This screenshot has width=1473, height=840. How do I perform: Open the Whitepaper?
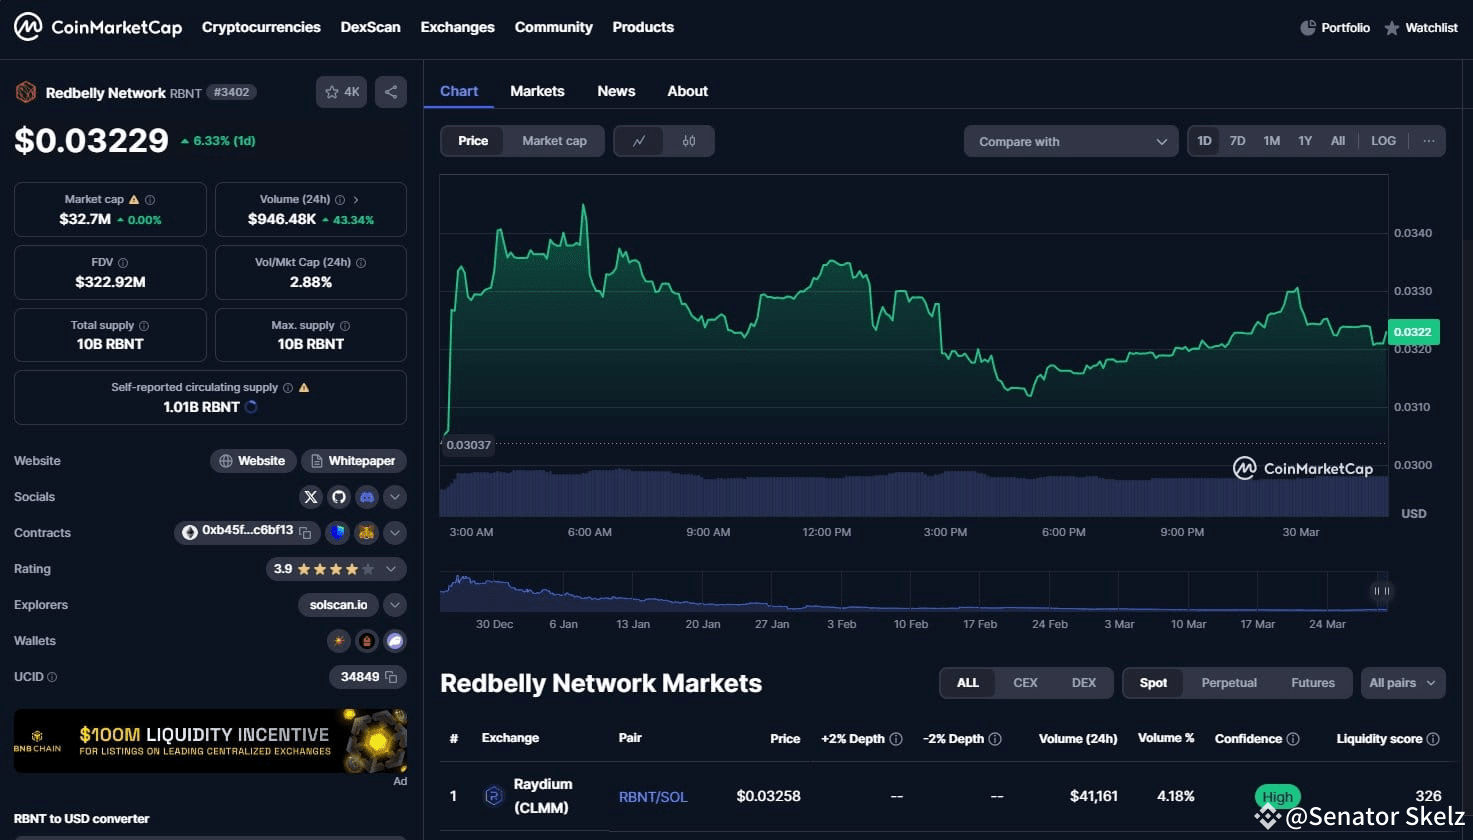point(354,461)
